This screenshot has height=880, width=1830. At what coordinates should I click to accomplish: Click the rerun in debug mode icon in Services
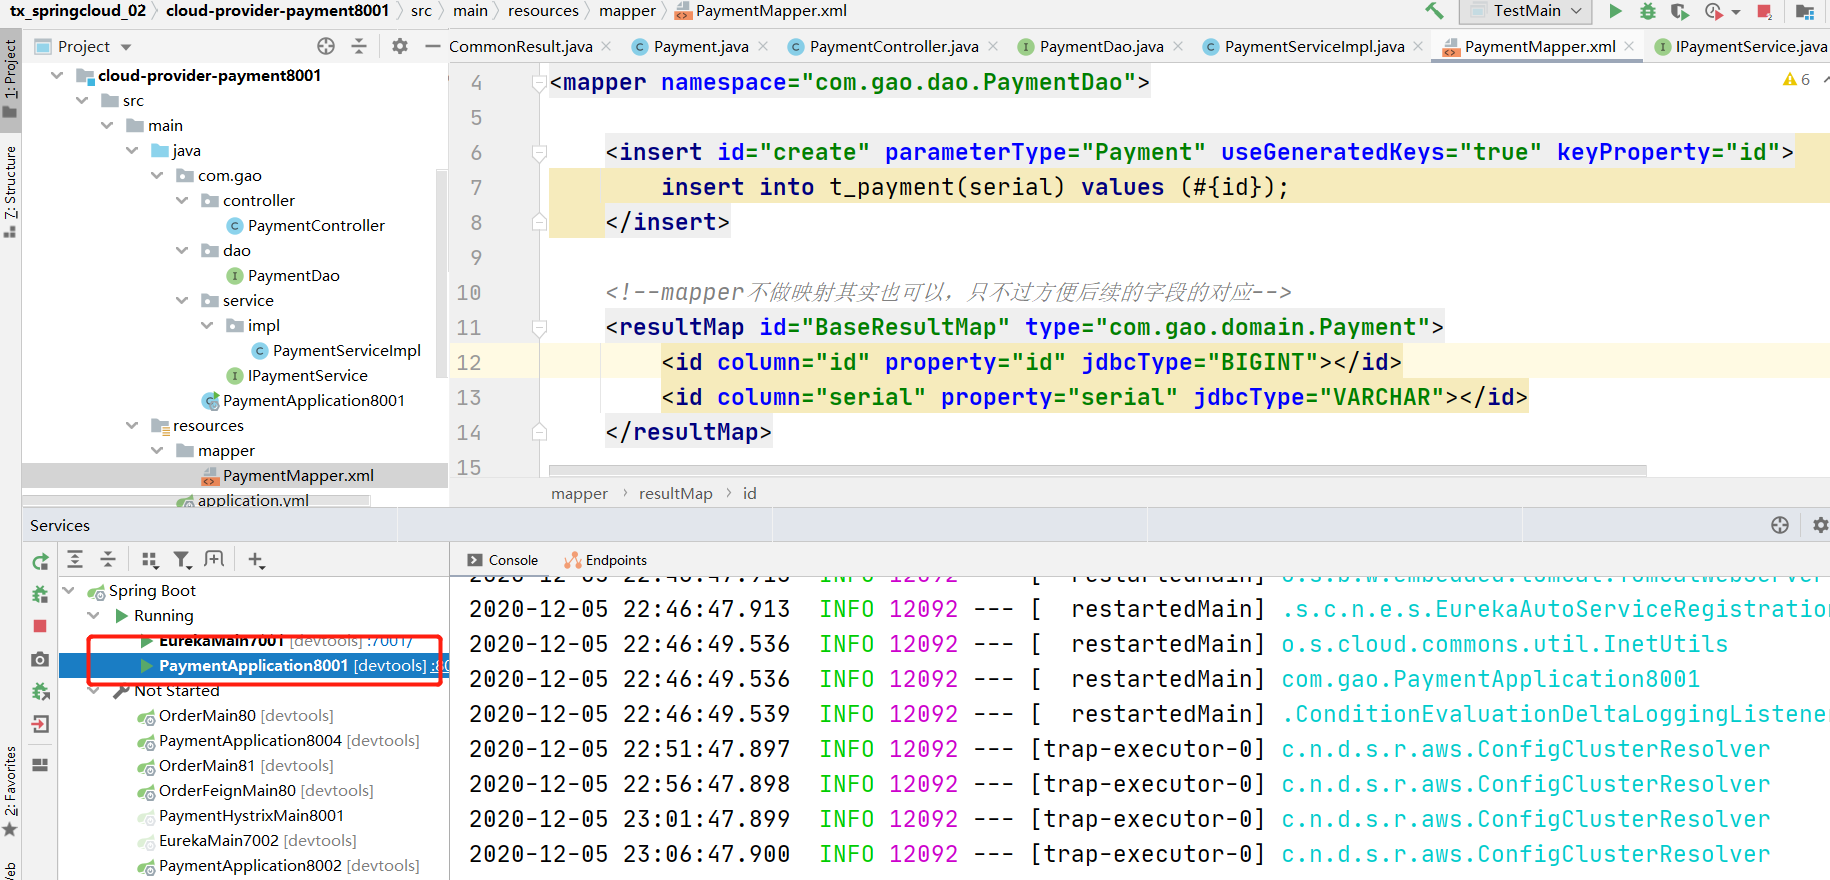(x=40, y=594)
